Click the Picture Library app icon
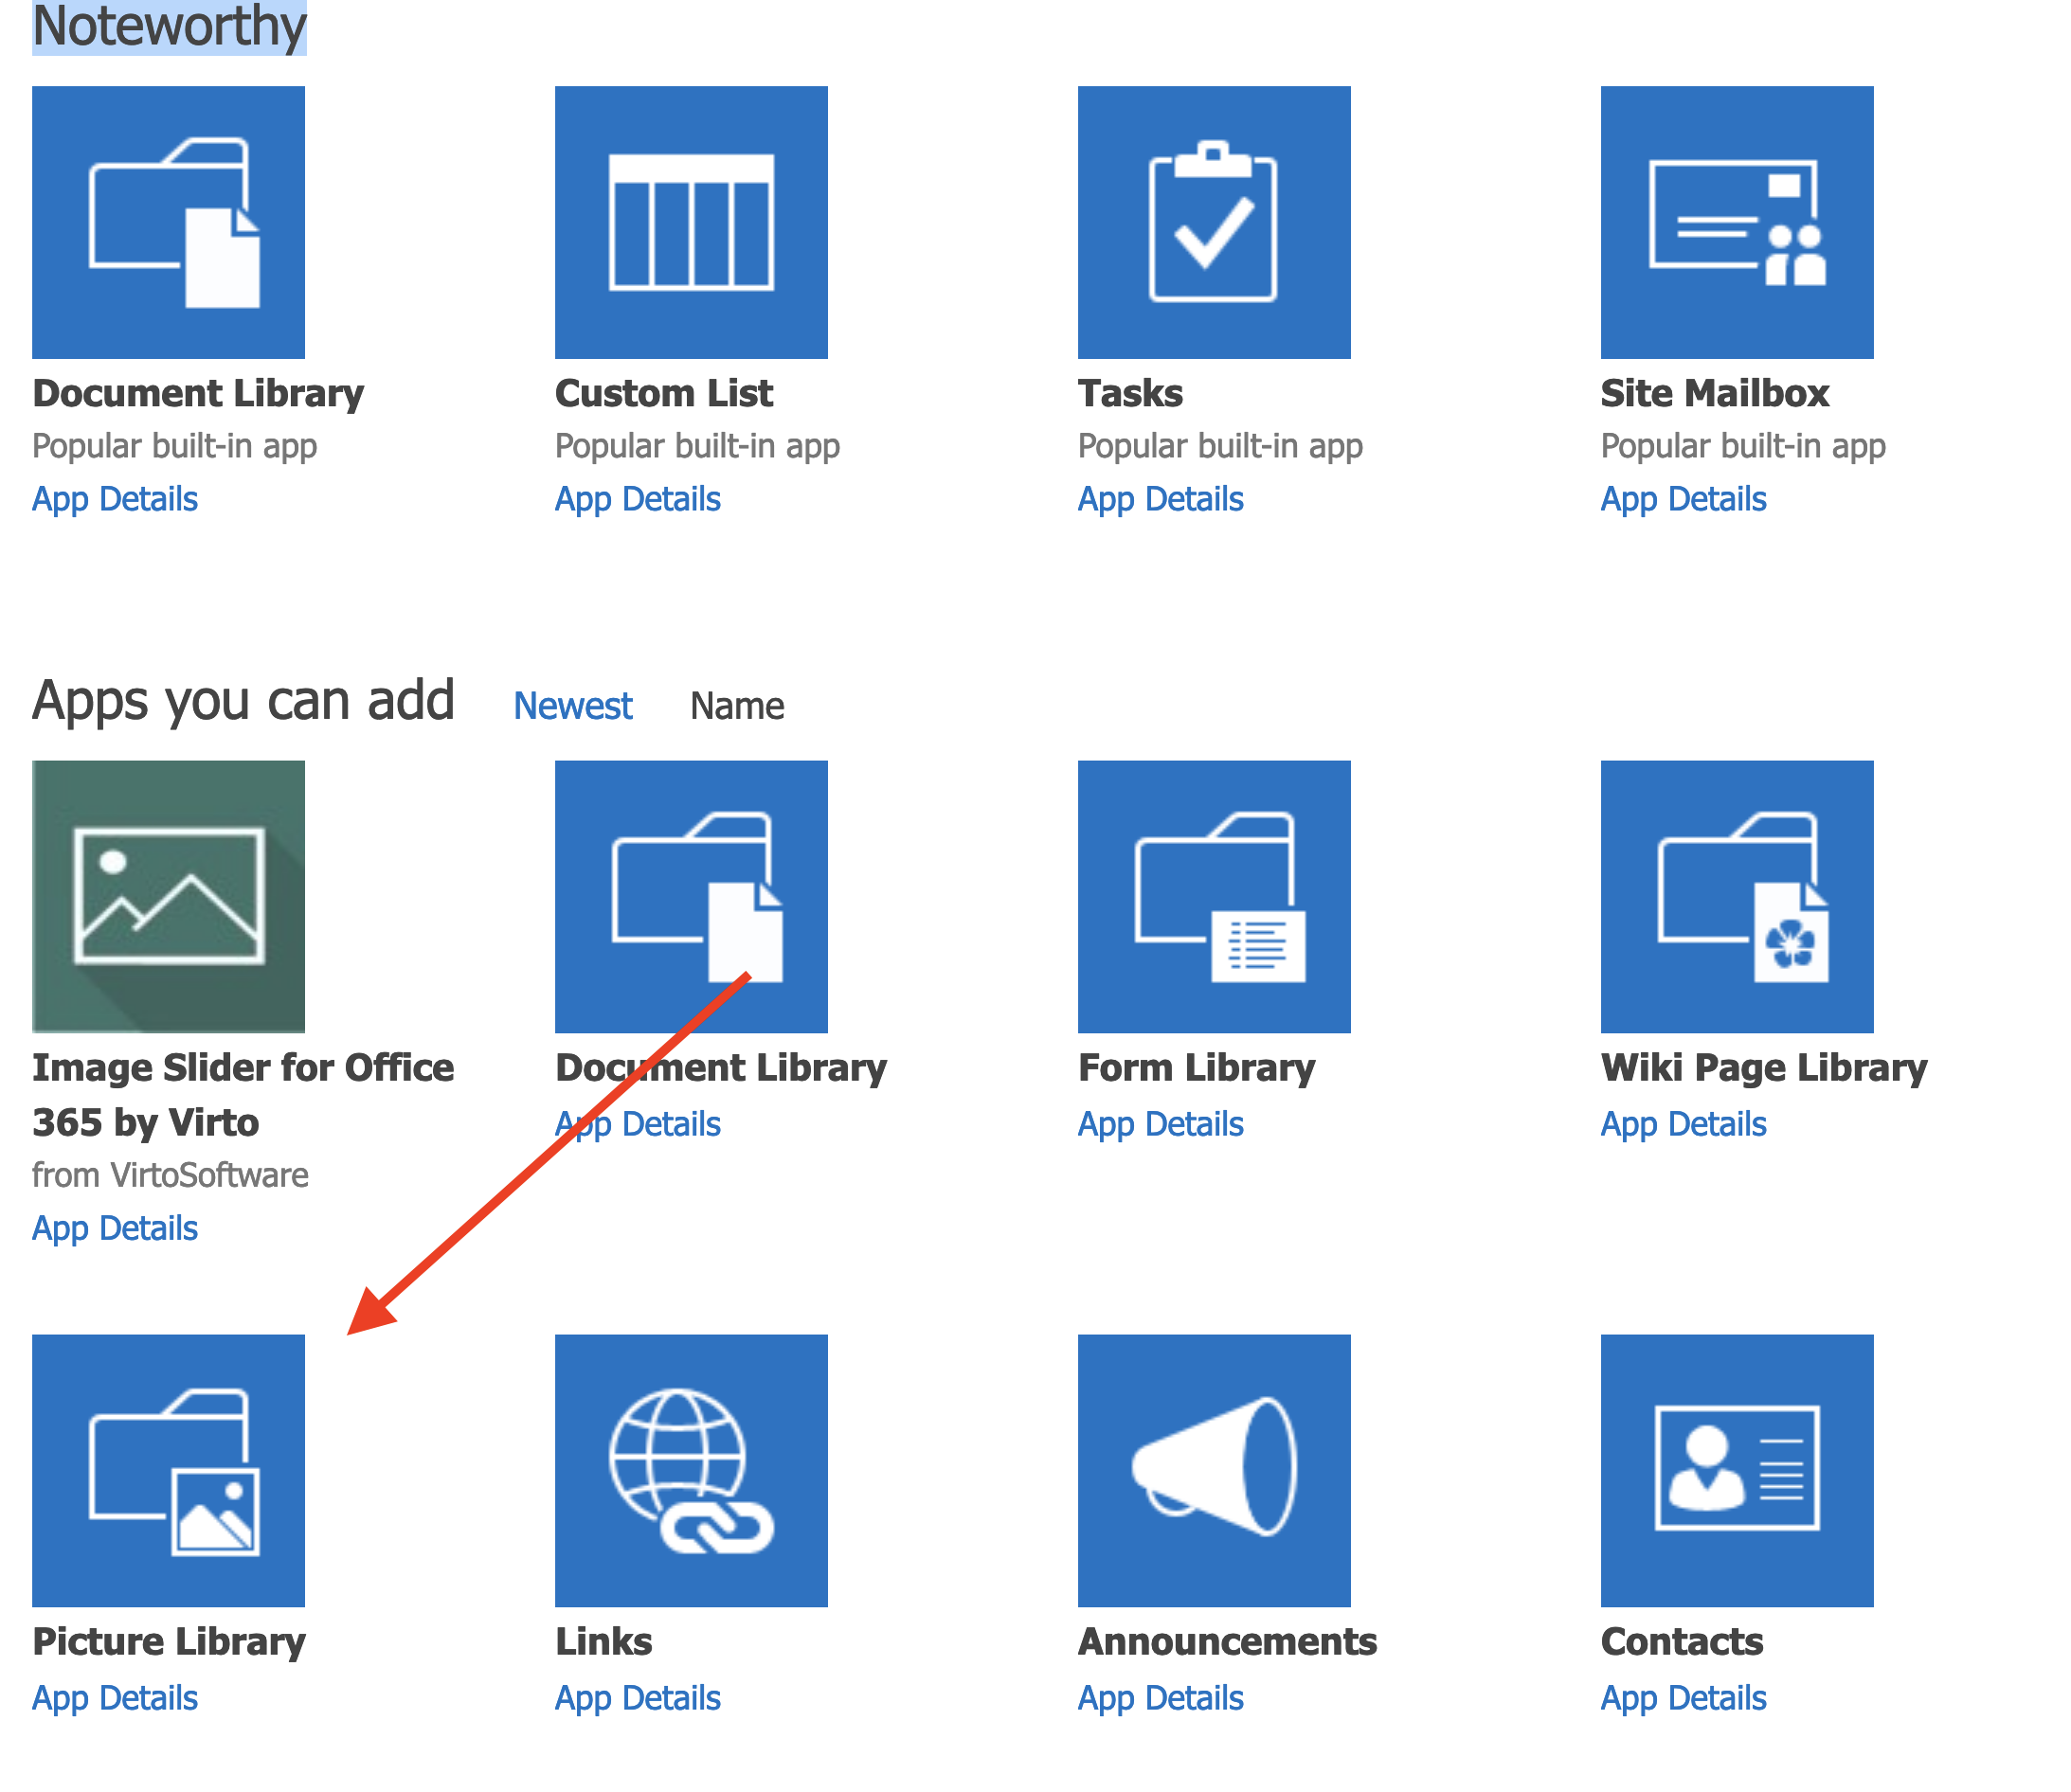Screen dimensions: 2071x1792 click(168, 1470)
